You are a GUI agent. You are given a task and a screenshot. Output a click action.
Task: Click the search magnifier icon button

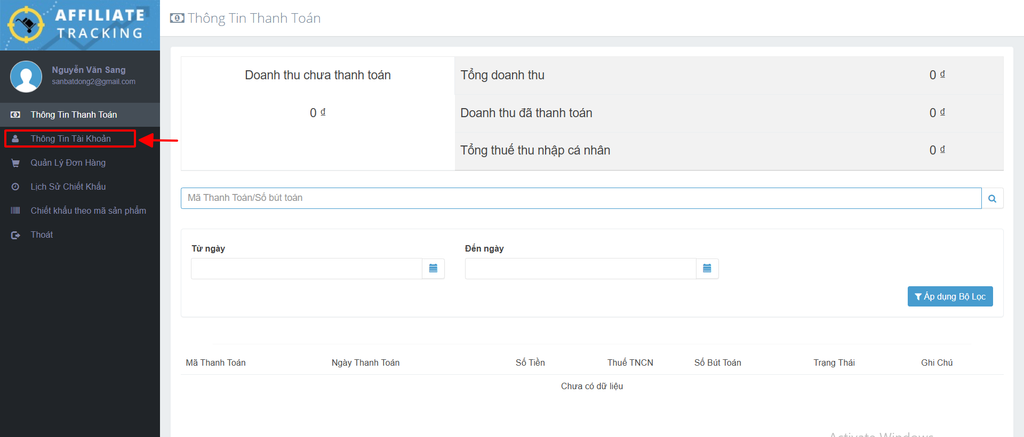click(x=992, y=199)
